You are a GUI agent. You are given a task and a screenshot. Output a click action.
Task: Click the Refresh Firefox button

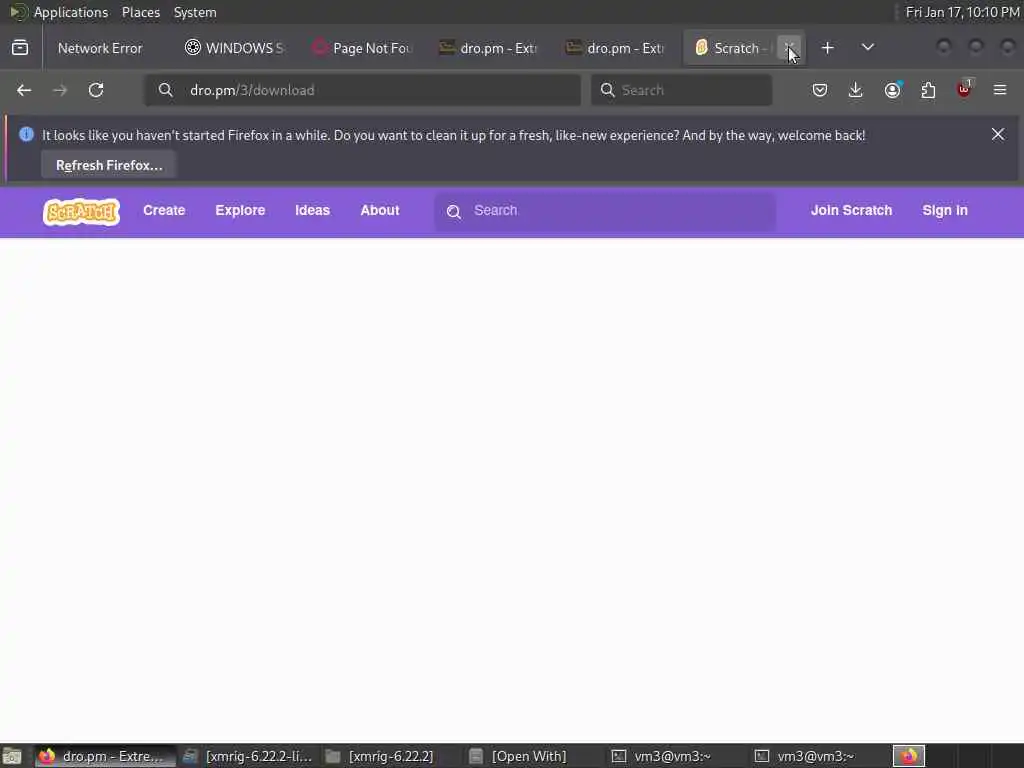point(109,165)
